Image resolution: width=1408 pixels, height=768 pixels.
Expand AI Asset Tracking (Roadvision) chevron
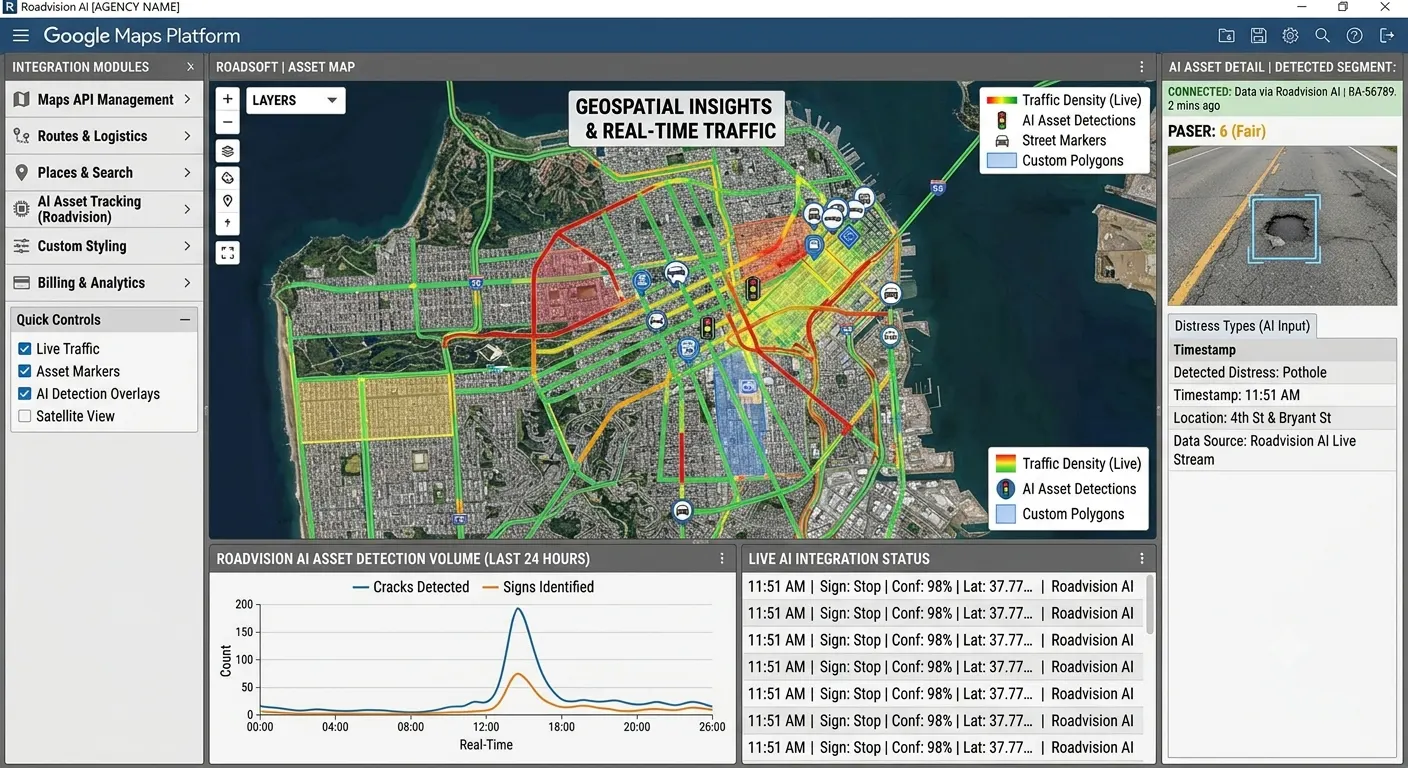point(187,209)
